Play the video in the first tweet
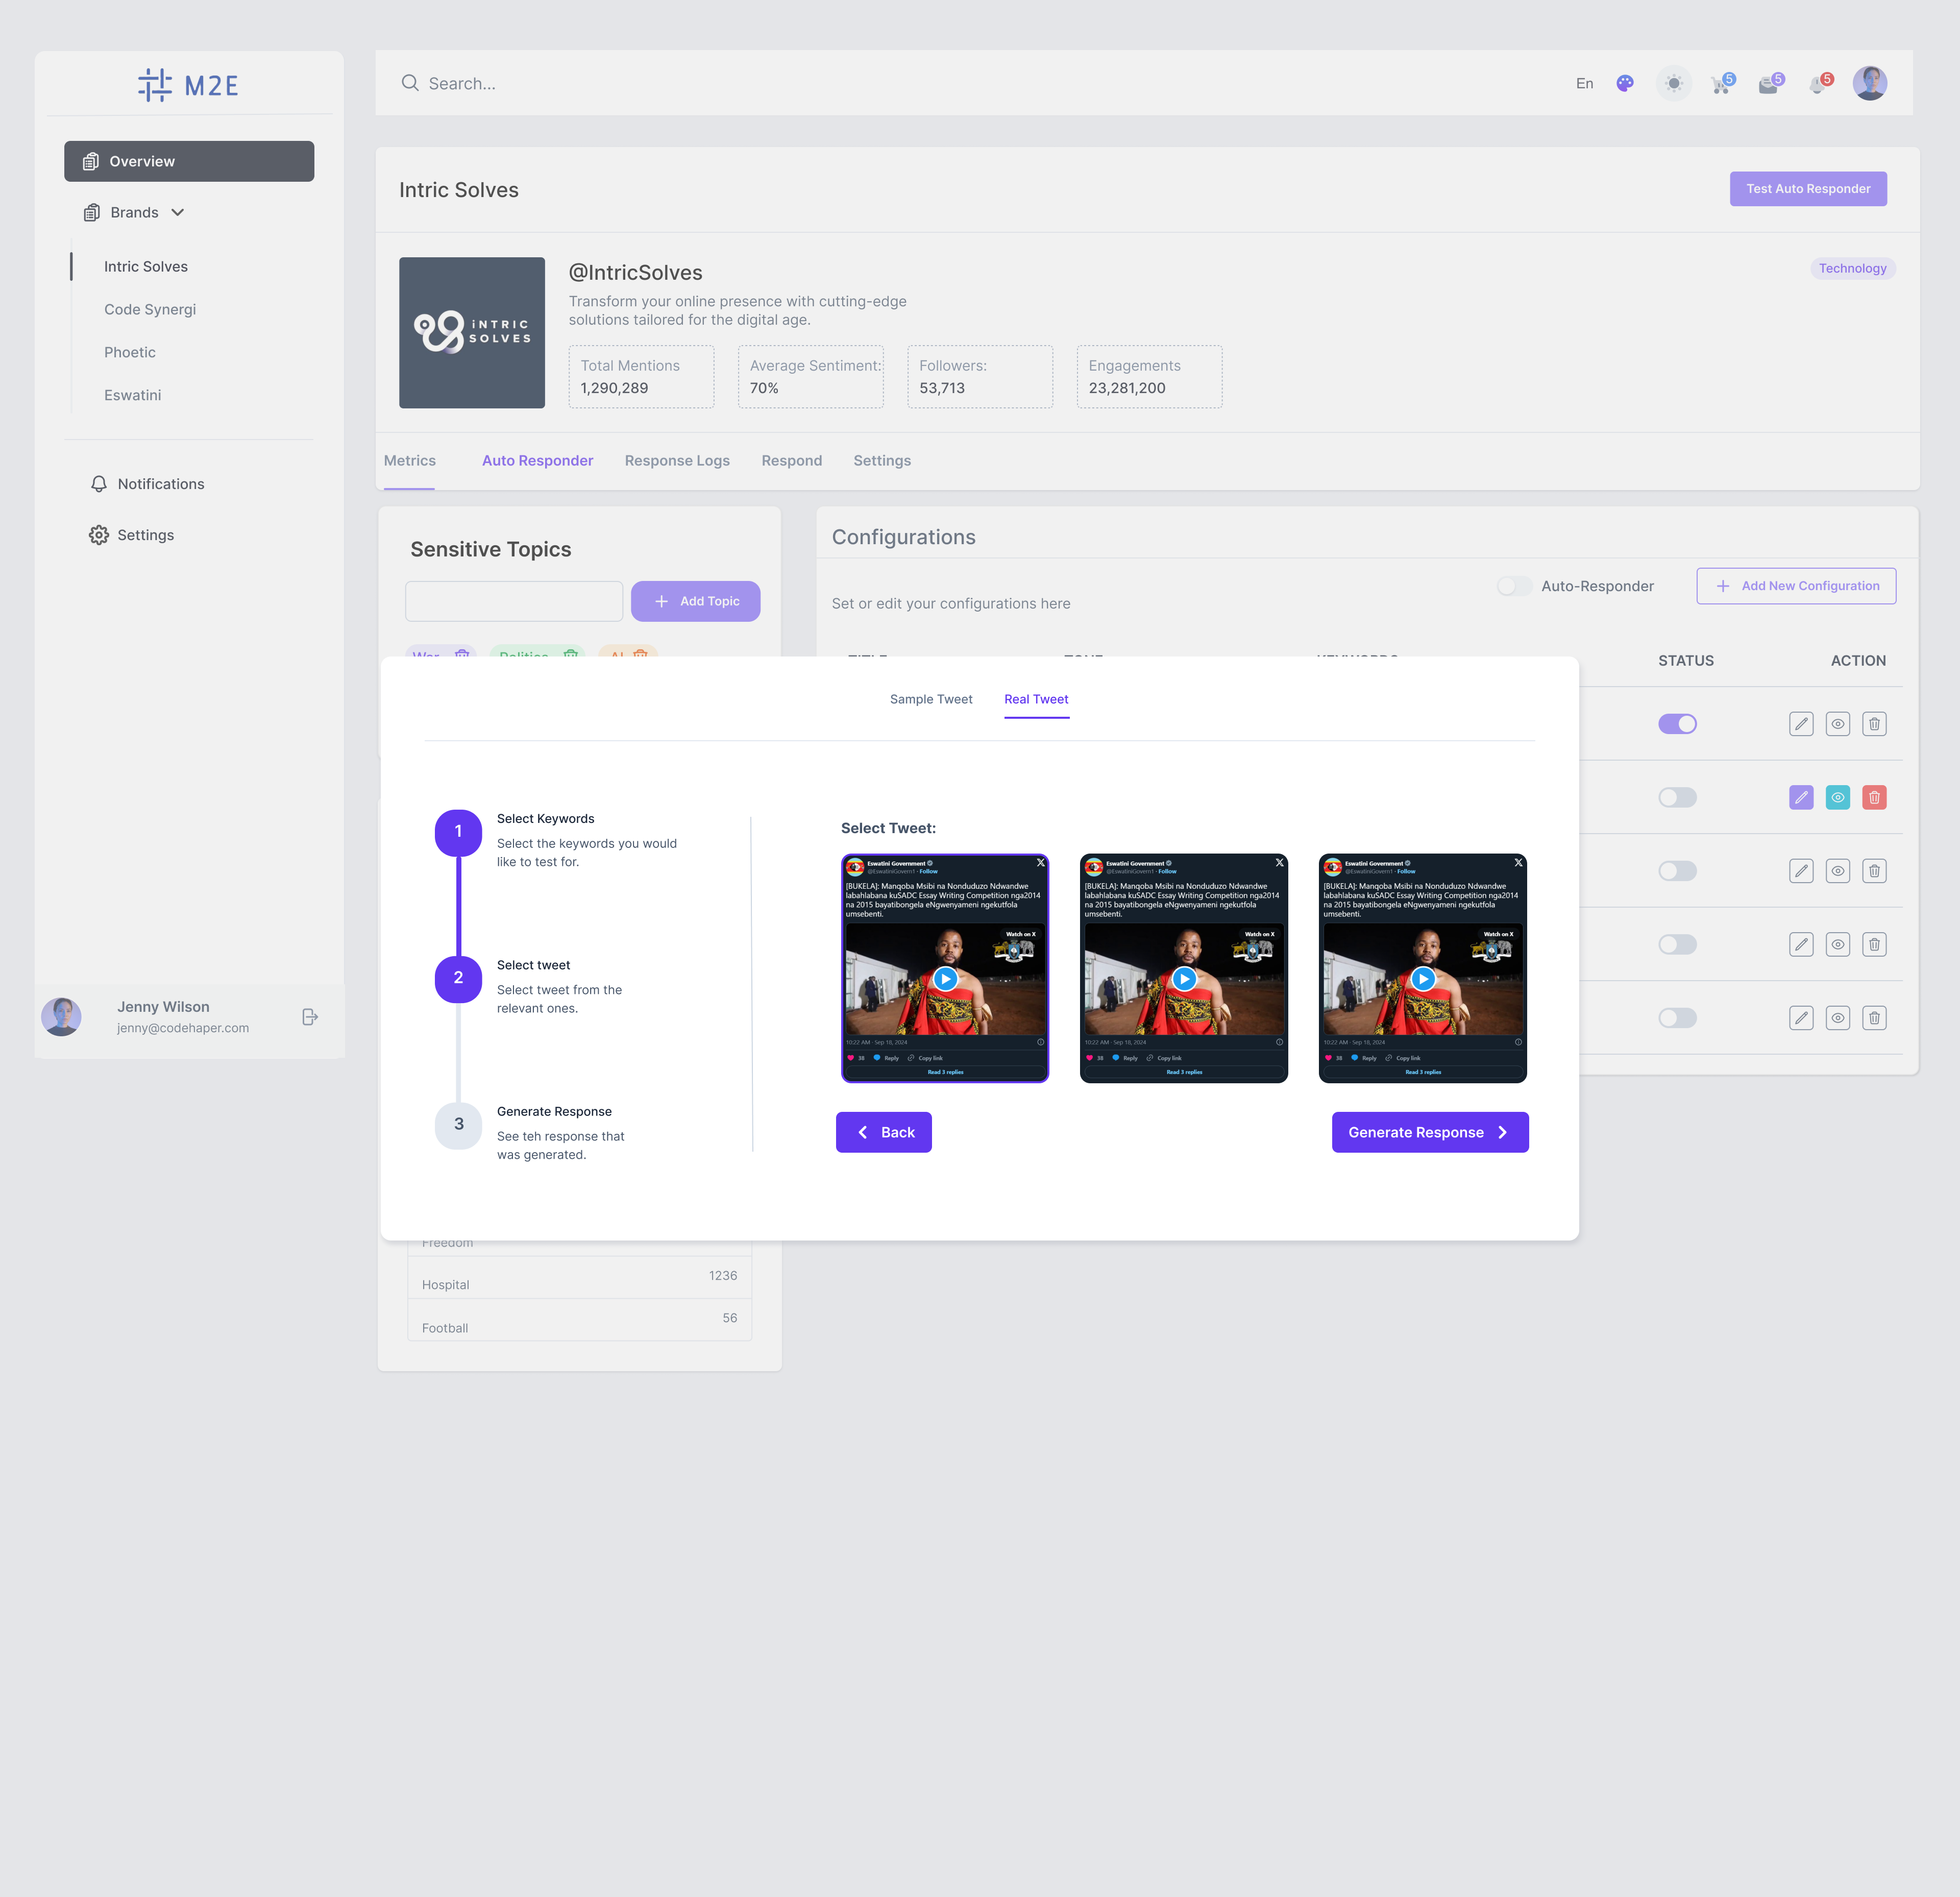The width and height of the screenshot is (1960, 1897). click(x=945, y=979)
